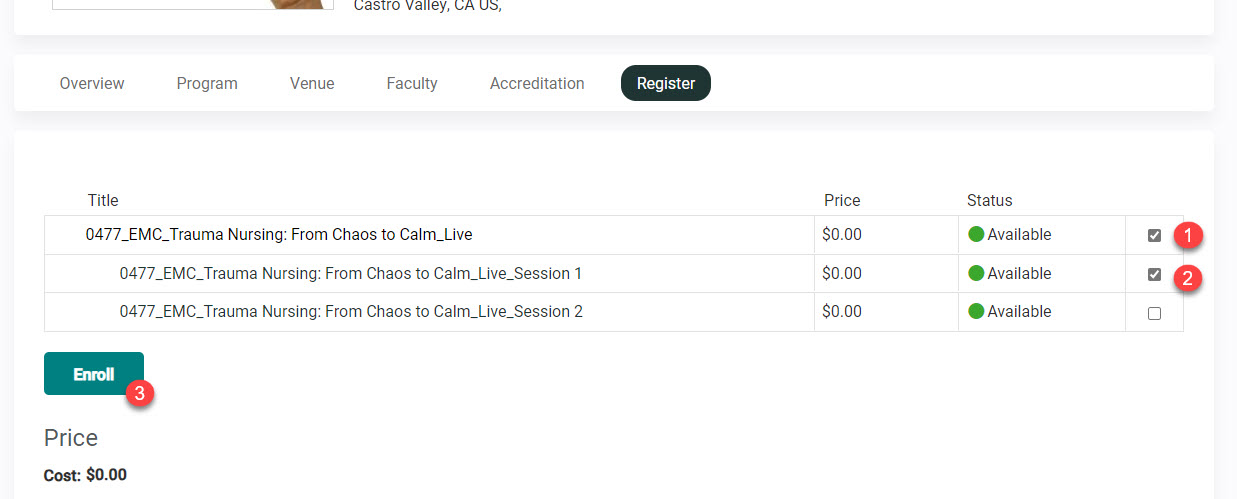
Task: Click the green status dot for the main course
Action: tap(976, 235)
